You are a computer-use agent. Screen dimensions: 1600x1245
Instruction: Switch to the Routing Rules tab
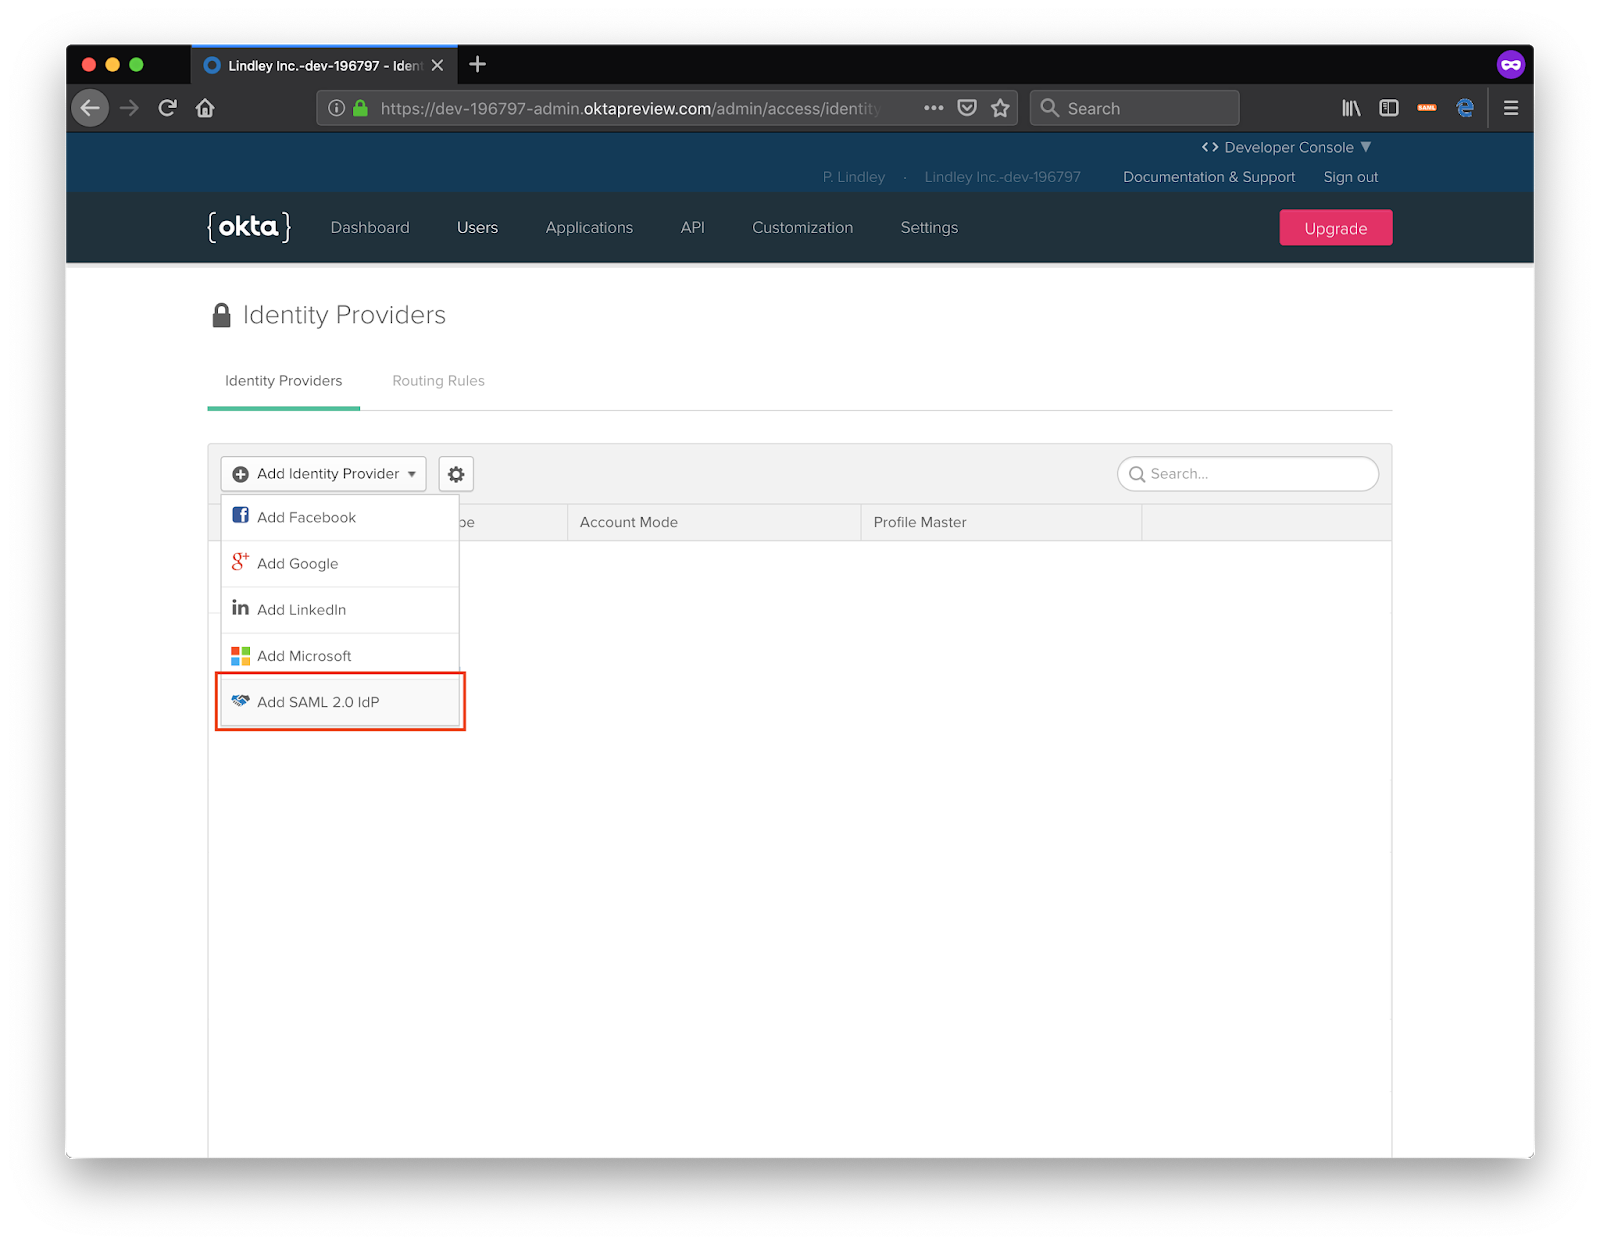tap(438, 381)
